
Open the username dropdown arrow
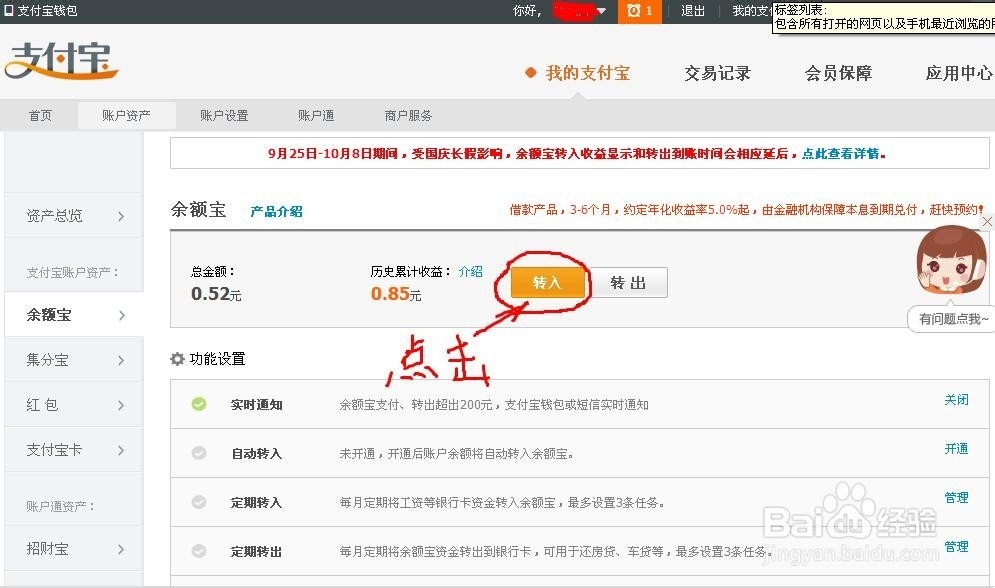coord(601,11)
